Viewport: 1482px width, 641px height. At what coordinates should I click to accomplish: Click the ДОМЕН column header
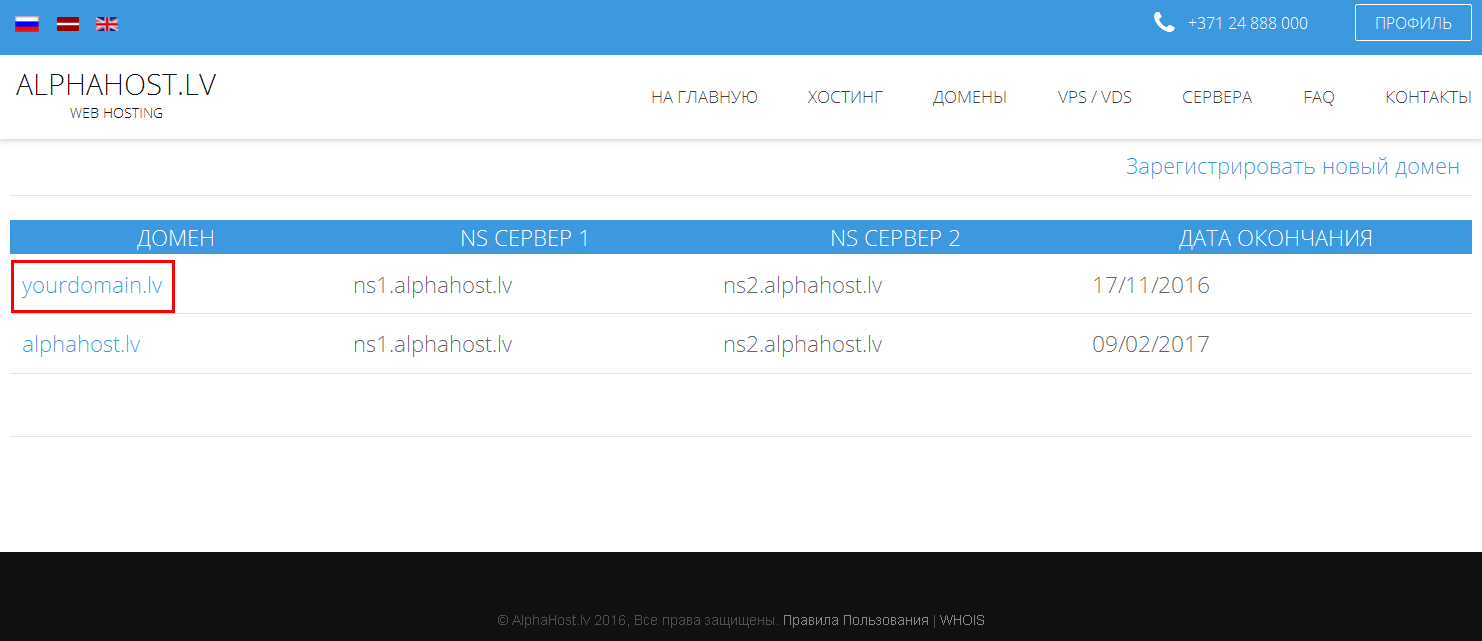pyautogui.click(x=176, y=238)
